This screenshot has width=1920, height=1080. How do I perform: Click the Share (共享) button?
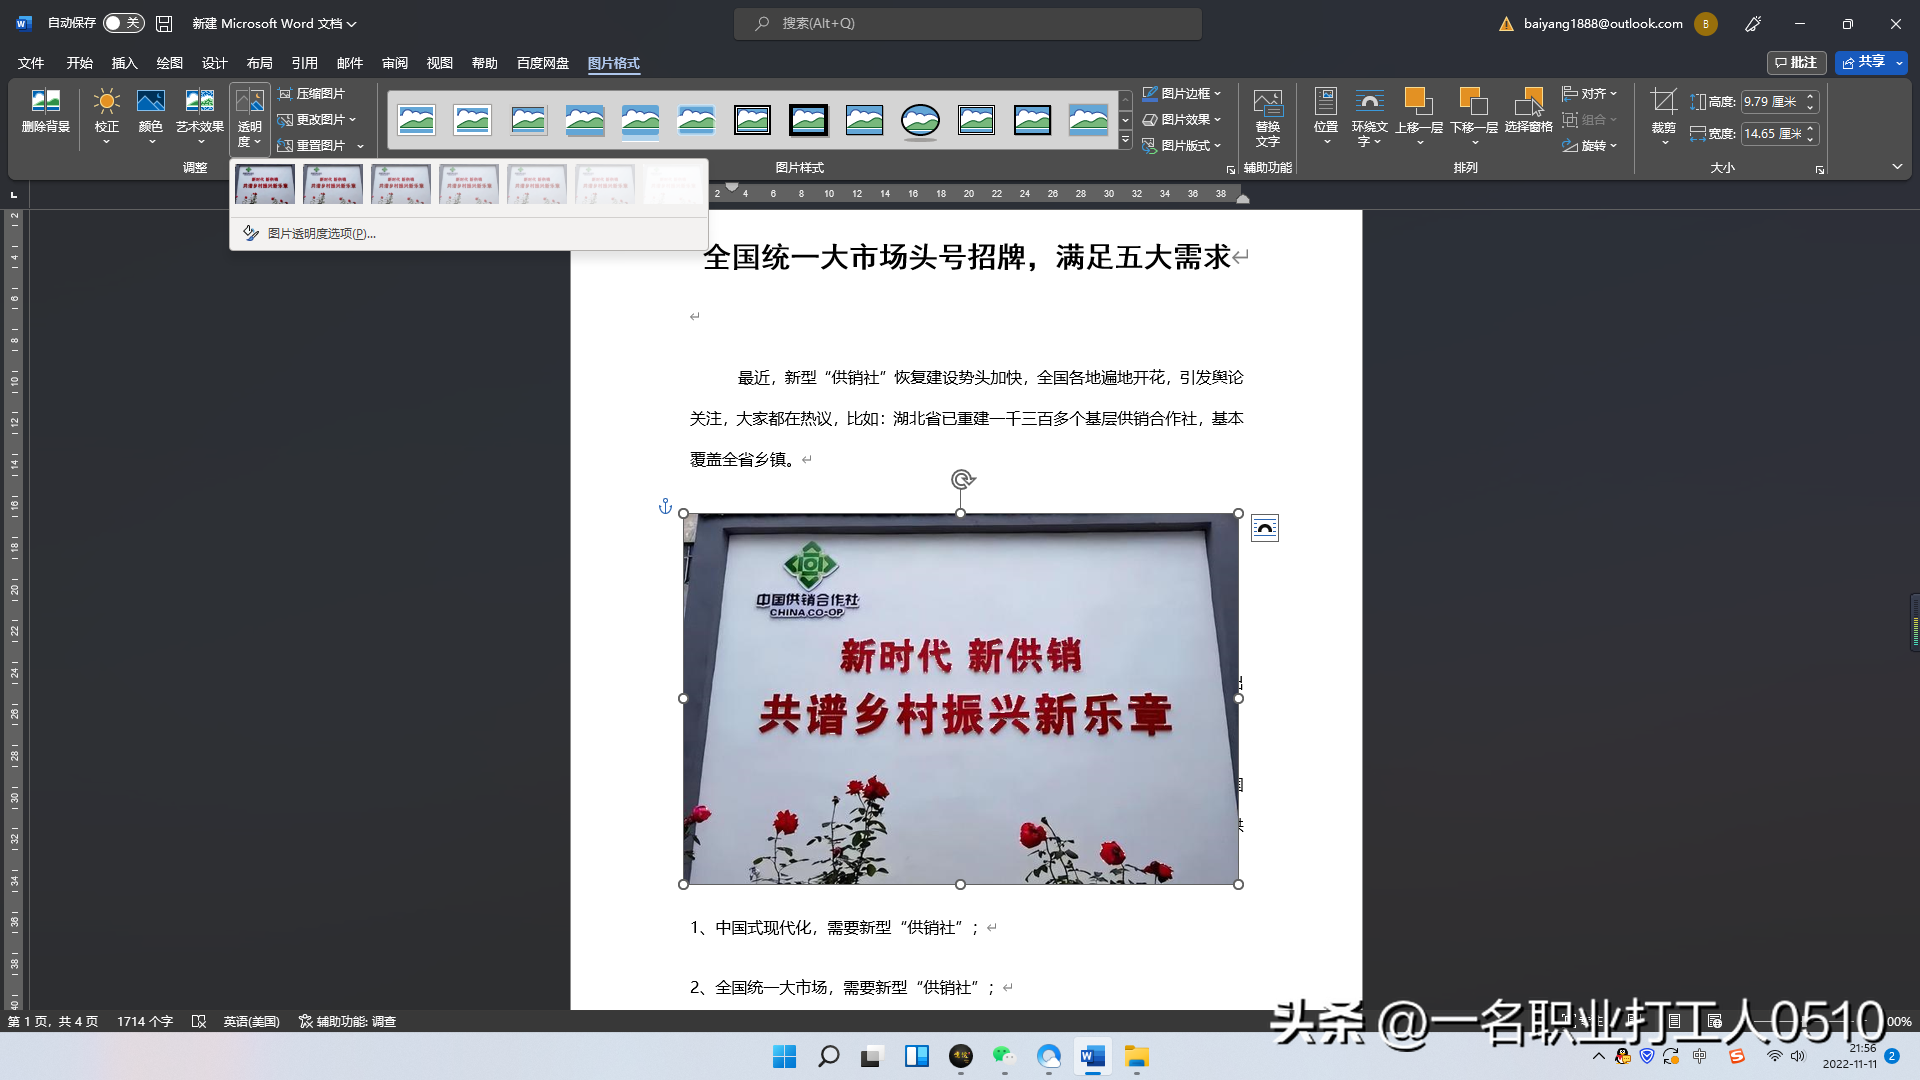coord(1863,62)
